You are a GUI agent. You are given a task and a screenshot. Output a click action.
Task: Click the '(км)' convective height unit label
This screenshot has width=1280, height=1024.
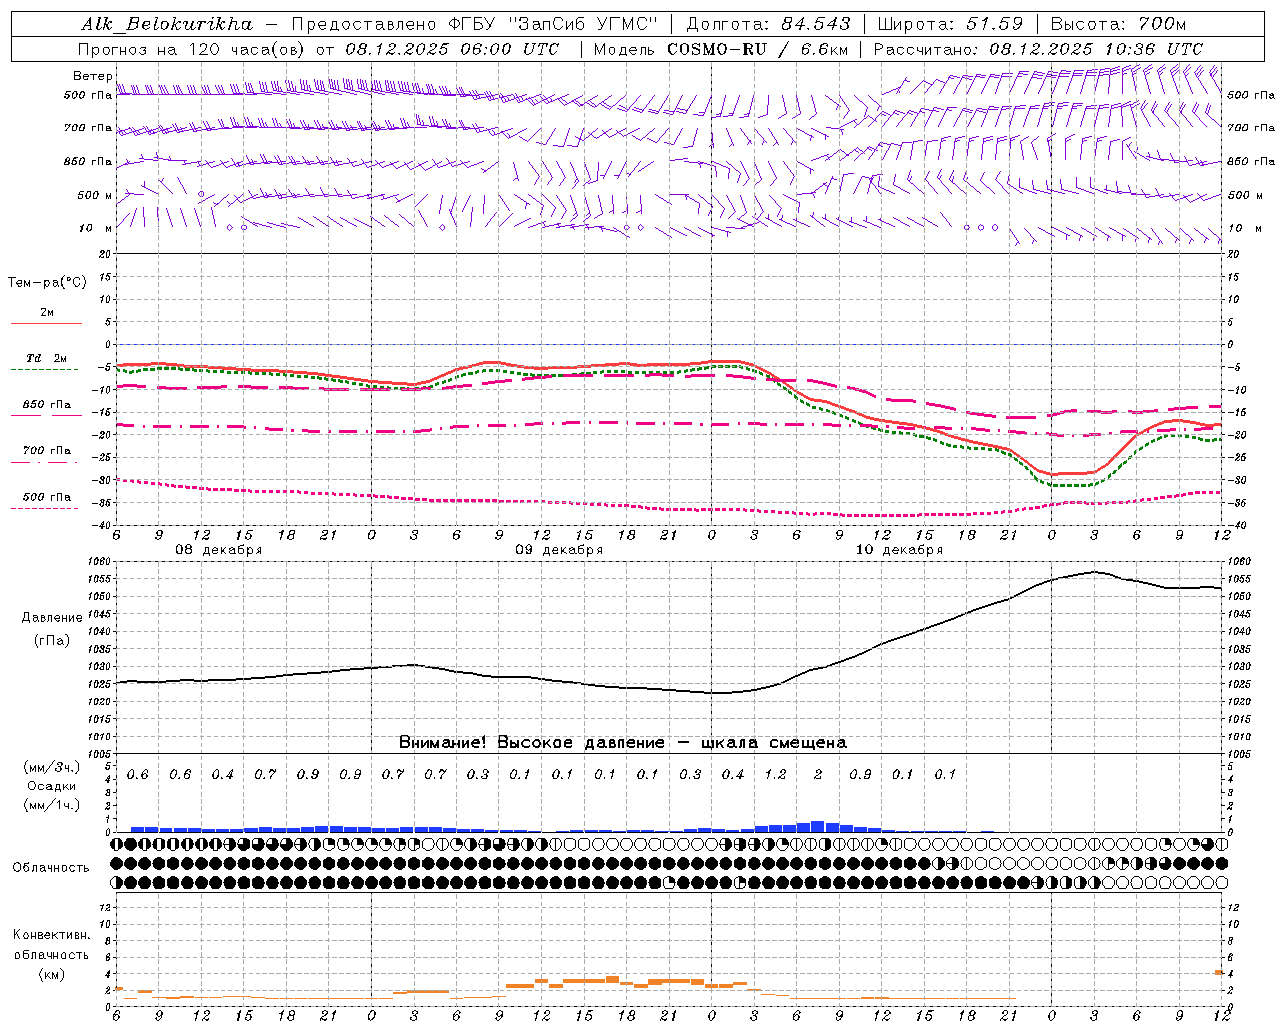click(52, 974)
